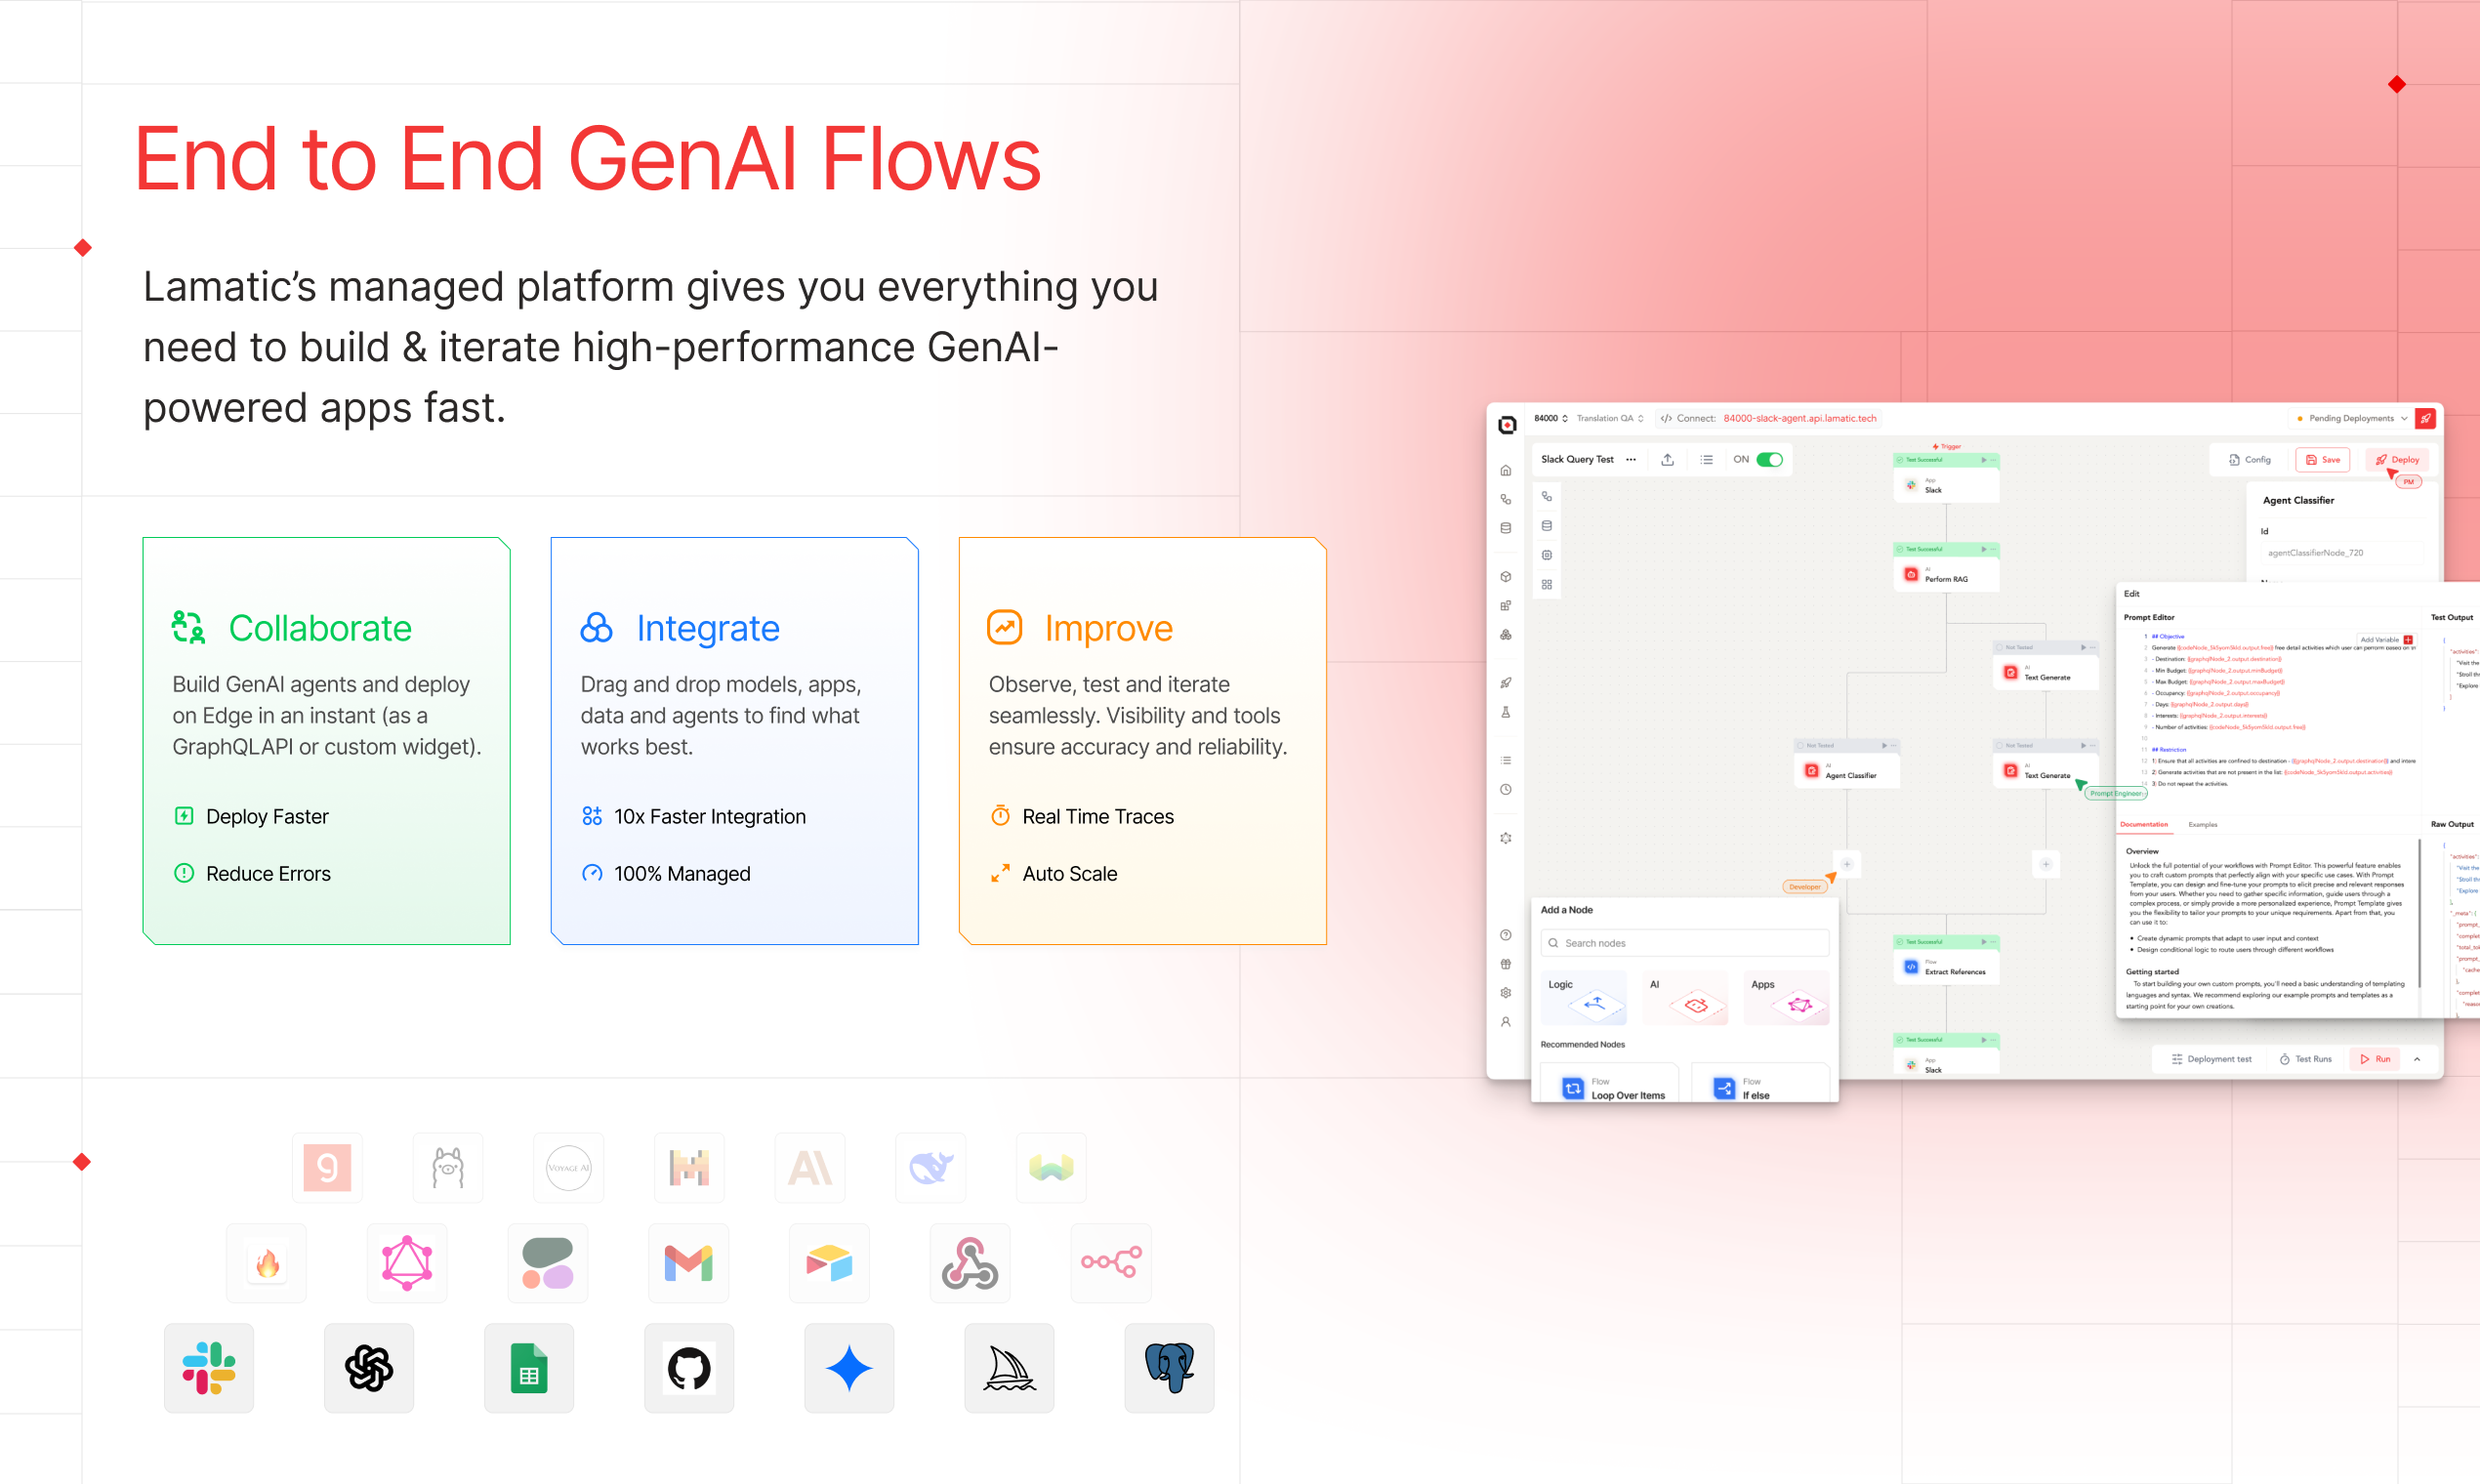Click the Run button
This screenshot has height=1484, width=2480.
pos(2375,1059)
